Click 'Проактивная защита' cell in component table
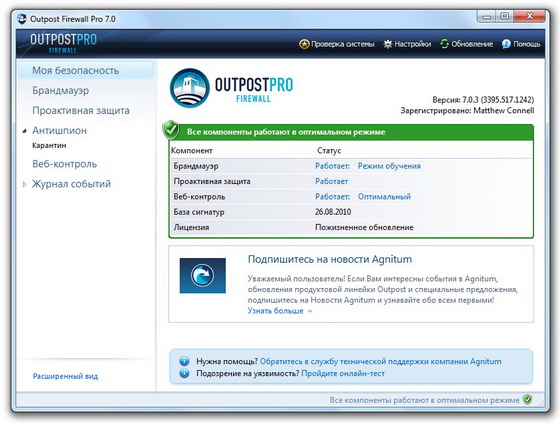Screen dimensions: 560x425 pos(212,181)
